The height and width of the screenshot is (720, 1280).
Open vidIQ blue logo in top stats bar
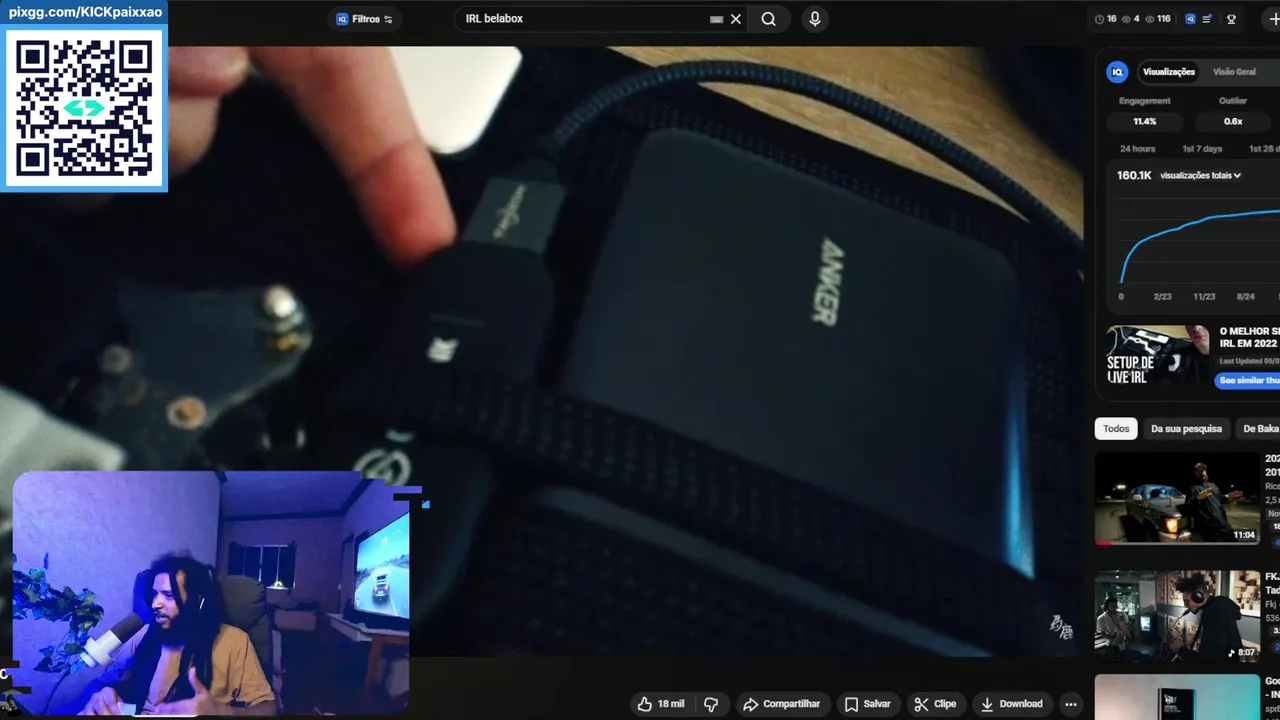coord(1190,19)
